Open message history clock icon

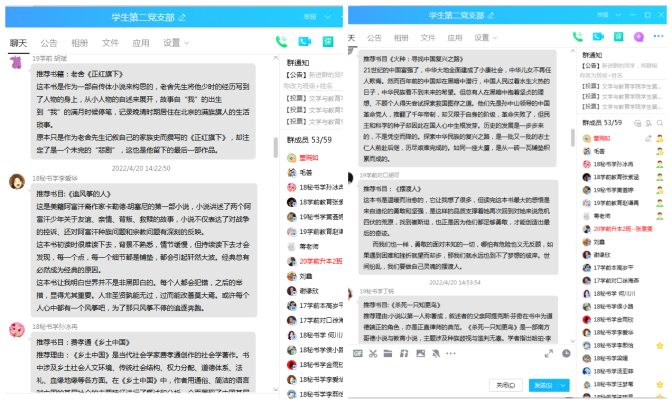[x=566, y=353]
